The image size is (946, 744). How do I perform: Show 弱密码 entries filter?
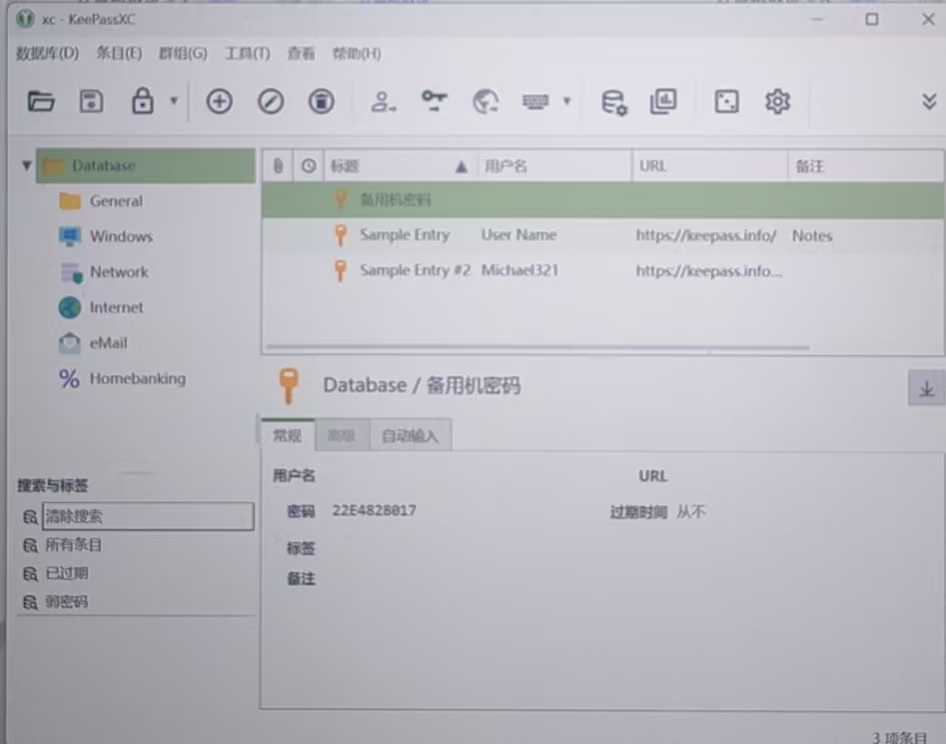click(66, 602)
